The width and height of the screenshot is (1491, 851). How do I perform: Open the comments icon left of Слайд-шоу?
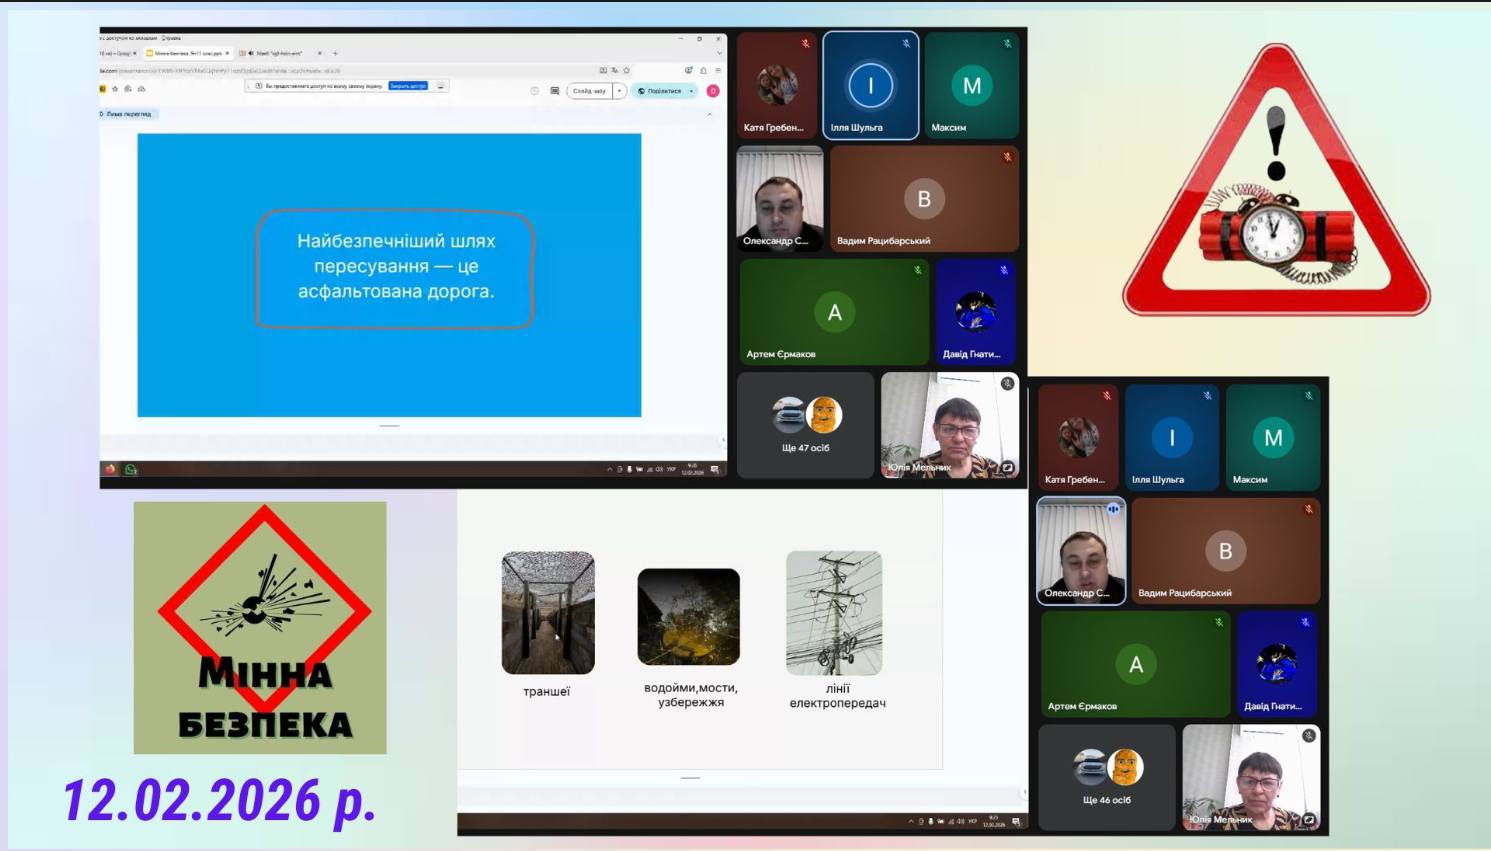pos(555,91)
